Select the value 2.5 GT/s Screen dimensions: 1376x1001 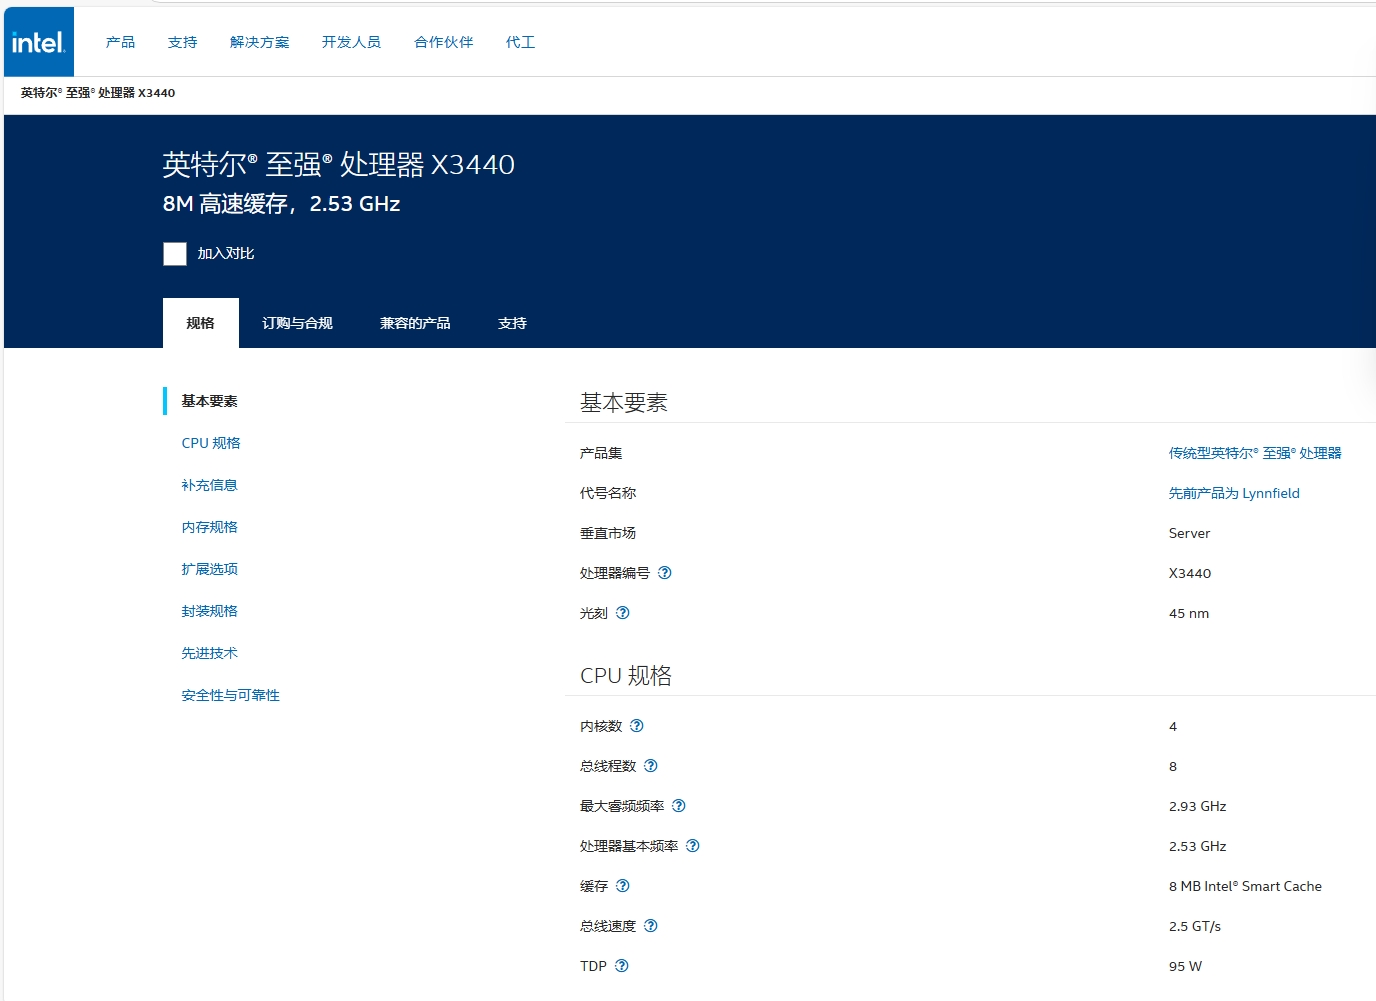pos(1195,926)
